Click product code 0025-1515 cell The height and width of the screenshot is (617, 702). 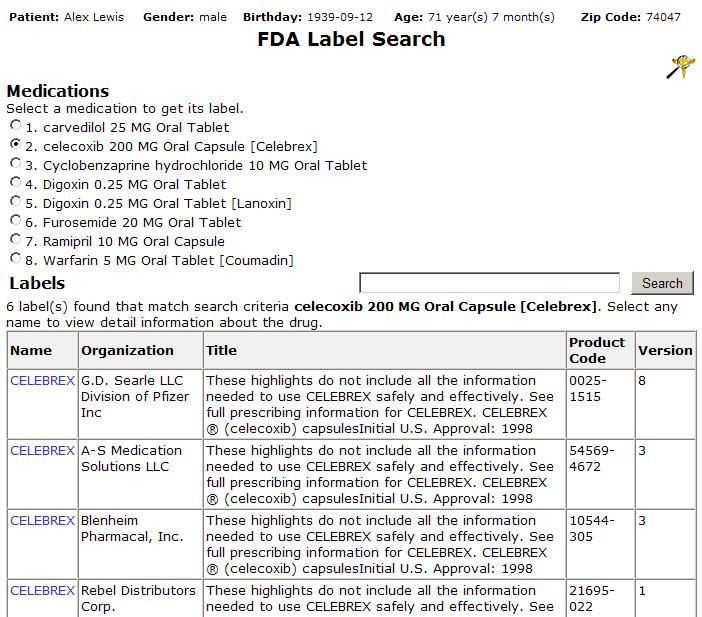pos(600,404)
